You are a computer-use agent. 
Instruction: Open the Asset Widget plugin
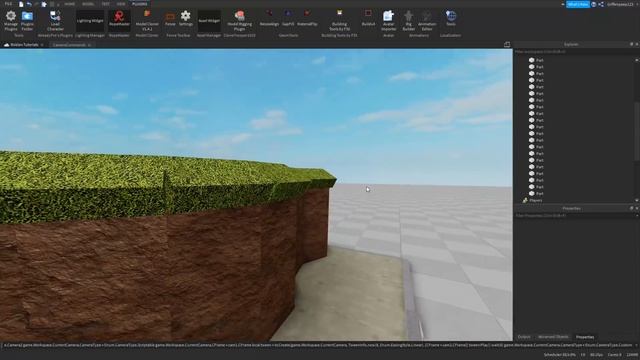tap(209, 20)
